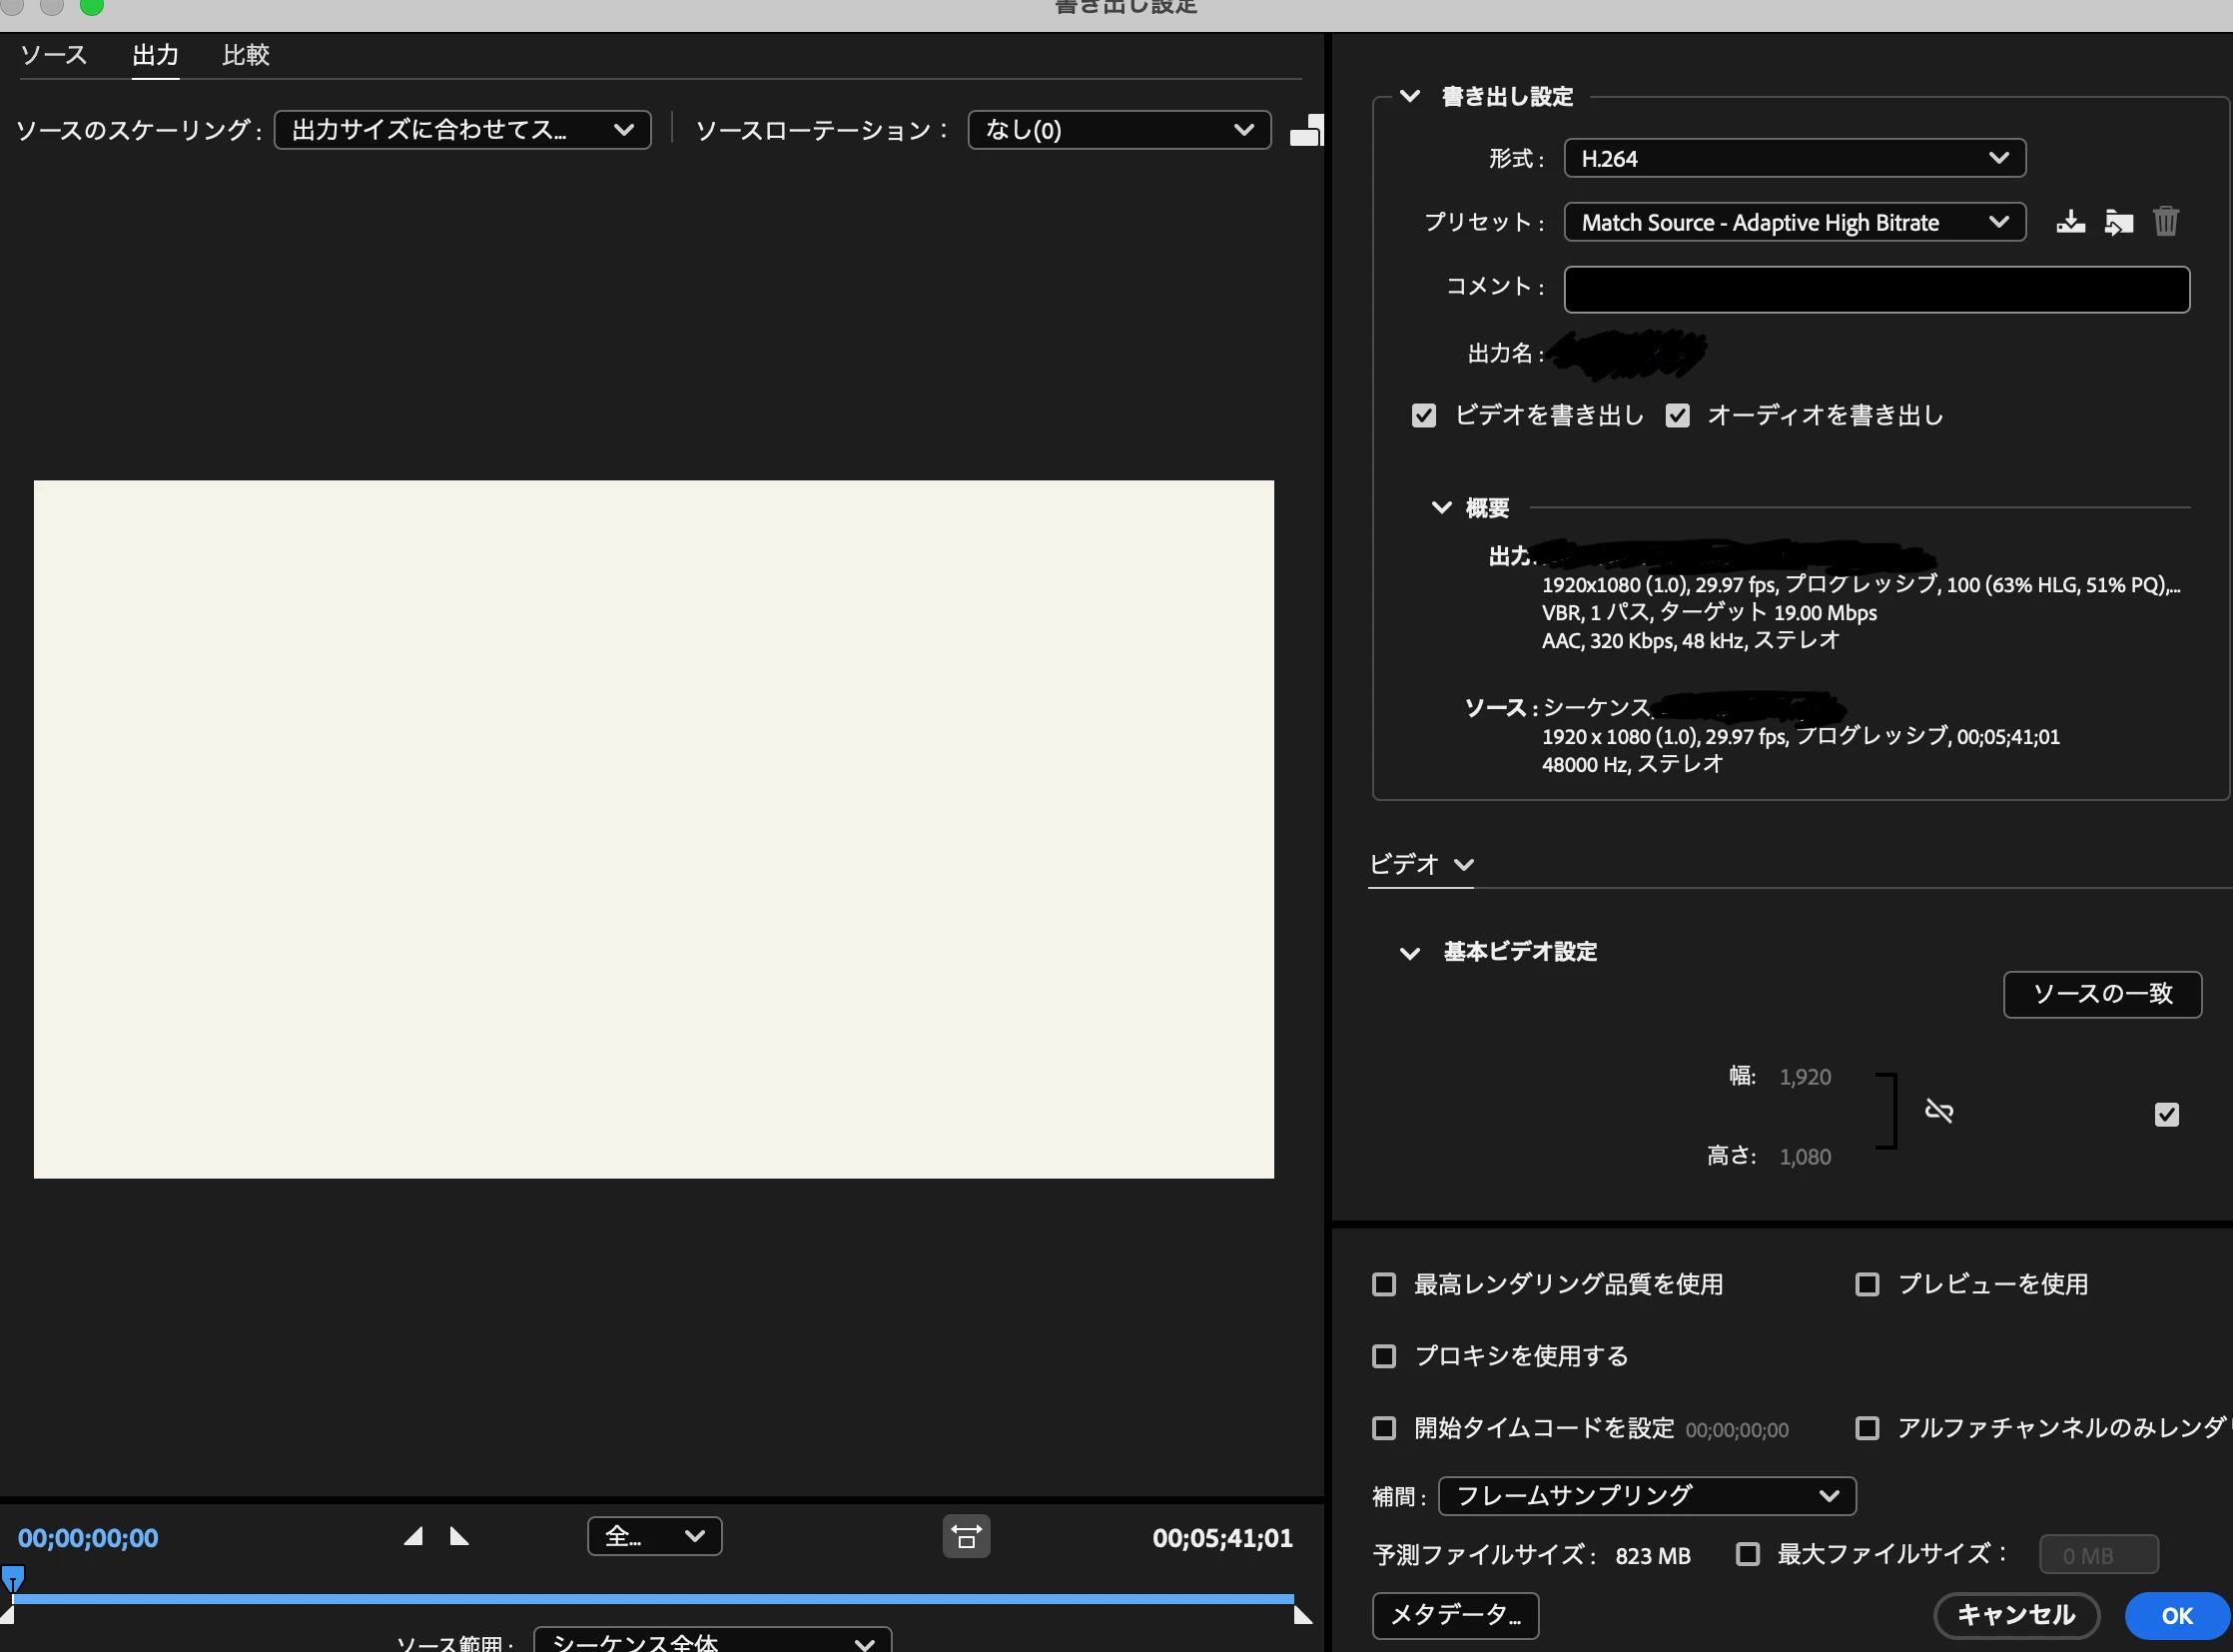
Task: Open the Match Source preset dropdown
Action: [x=1794, y=222]
